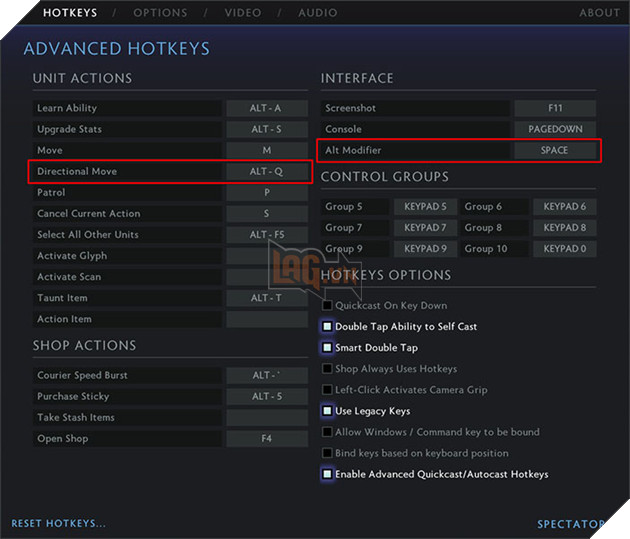This screenshot has height=539, width=630.
Task: Change Directional Move binding ALT - Q
Action: tap(267, 172)
